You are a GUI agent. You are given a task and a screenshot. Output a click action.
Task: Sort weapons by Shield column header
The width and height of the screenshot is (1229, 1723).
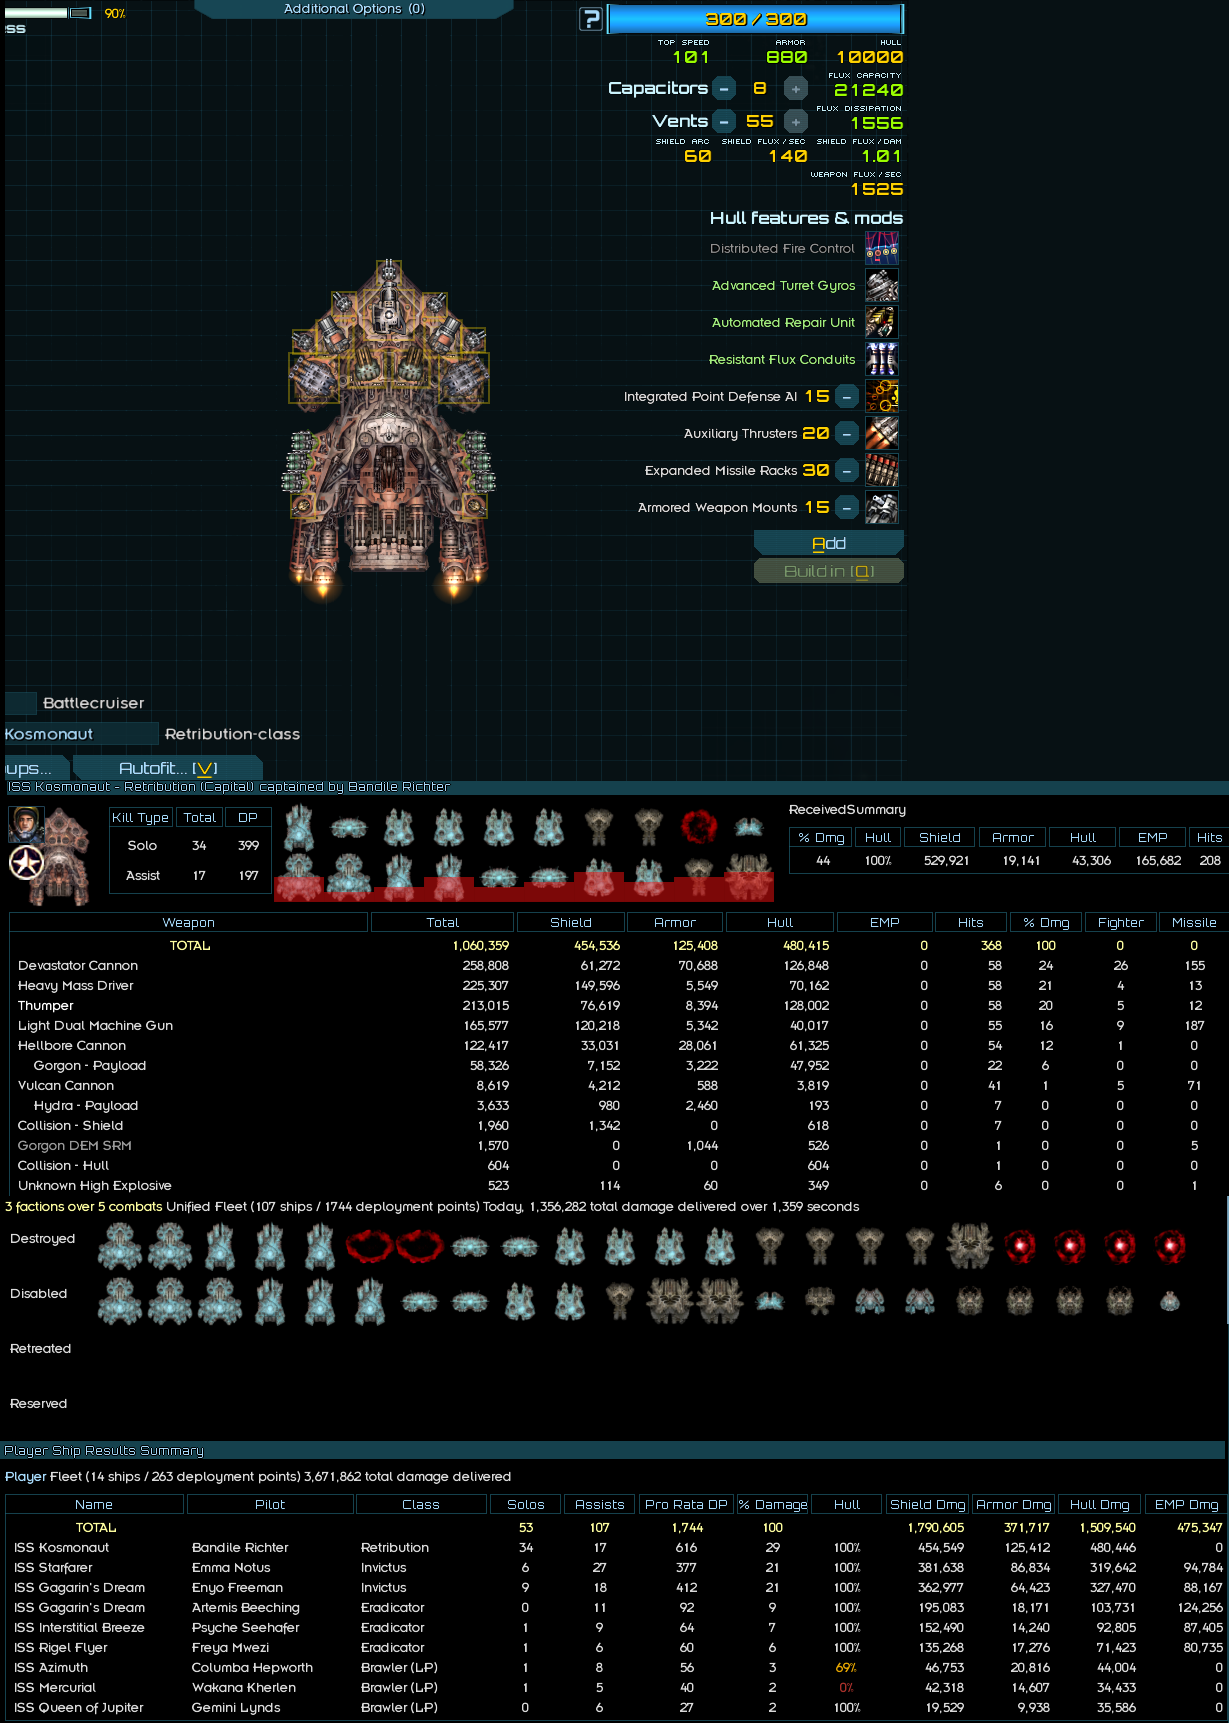click(x=570, y=922)
